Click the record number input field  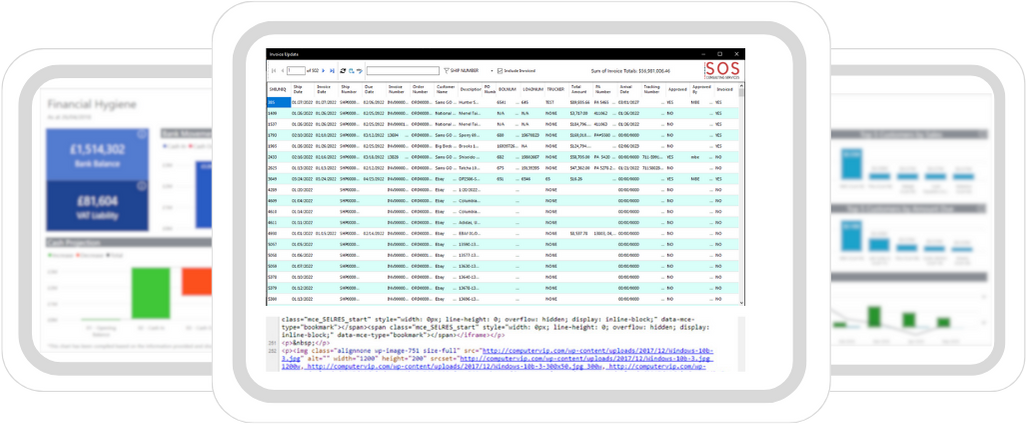tap(297, 71)
